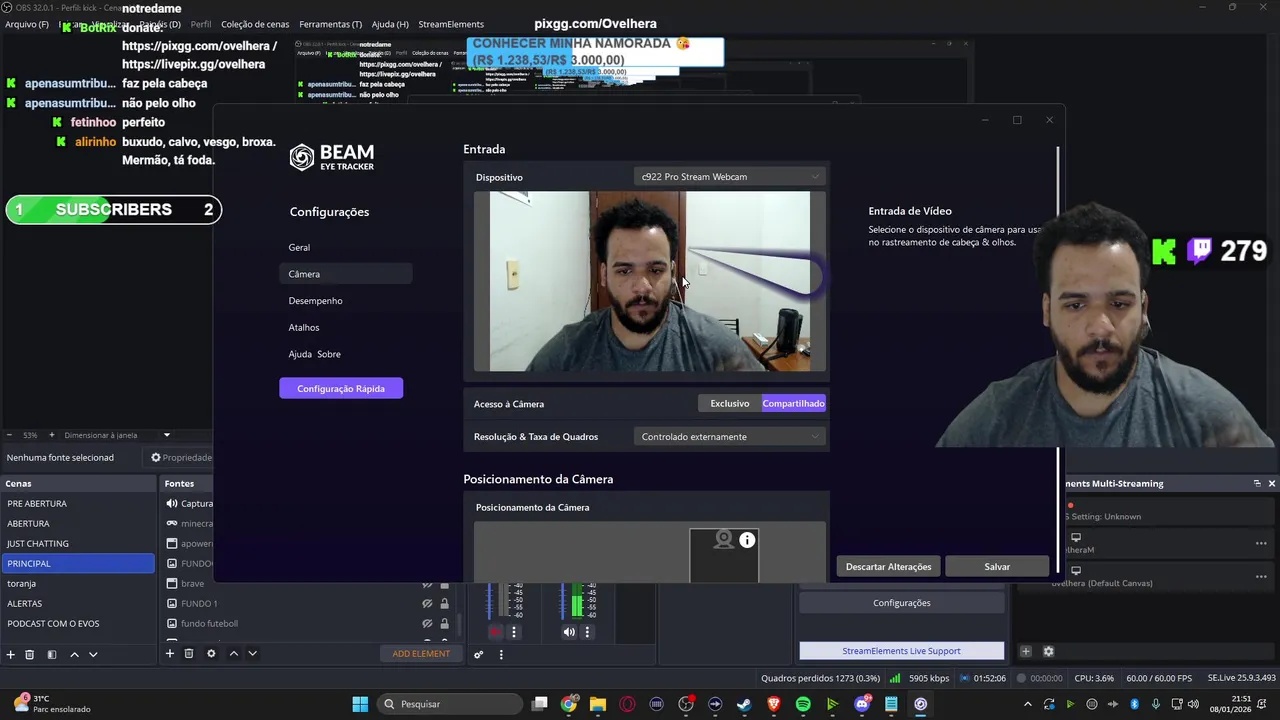Open Brave browser from the taskbar
Screen dimensions: 1280x720
pyautogui.click(x=774, y=704)
